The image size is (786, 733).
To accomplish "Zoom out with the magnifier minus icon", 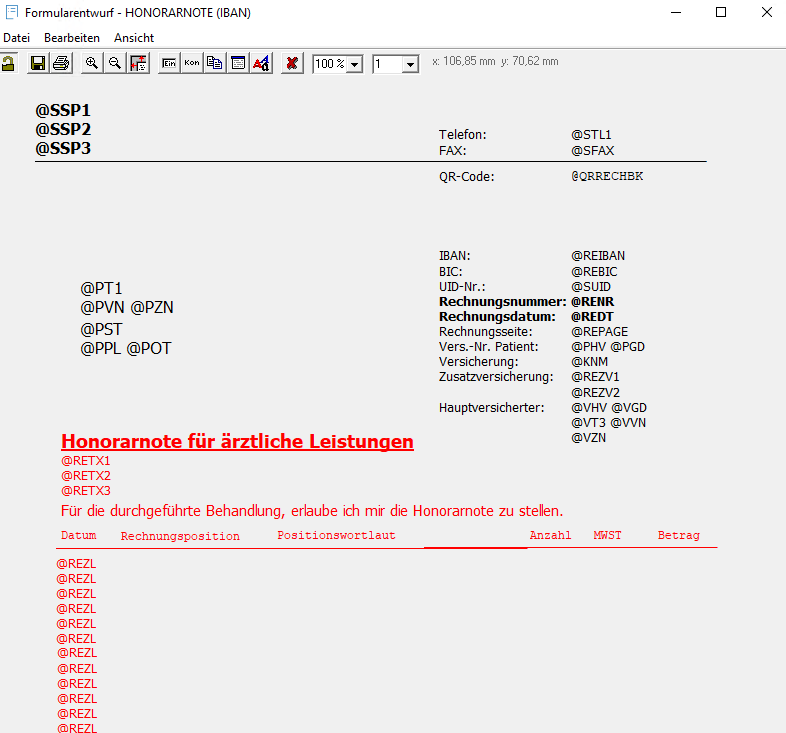I will pos(115,63).
